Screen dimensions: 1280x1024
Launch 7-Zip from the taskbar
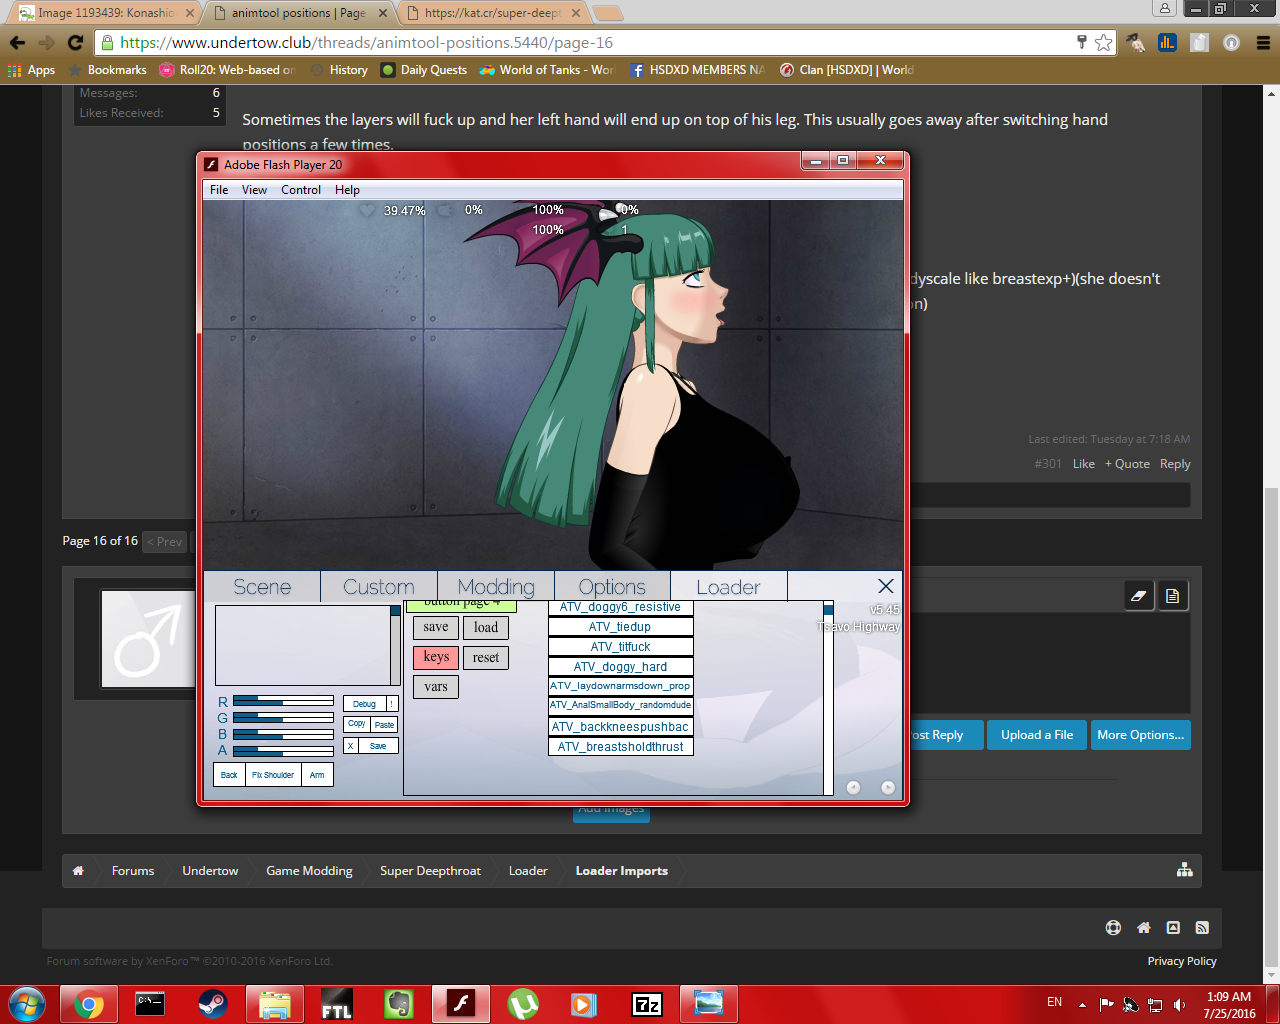pos(647,1004)
